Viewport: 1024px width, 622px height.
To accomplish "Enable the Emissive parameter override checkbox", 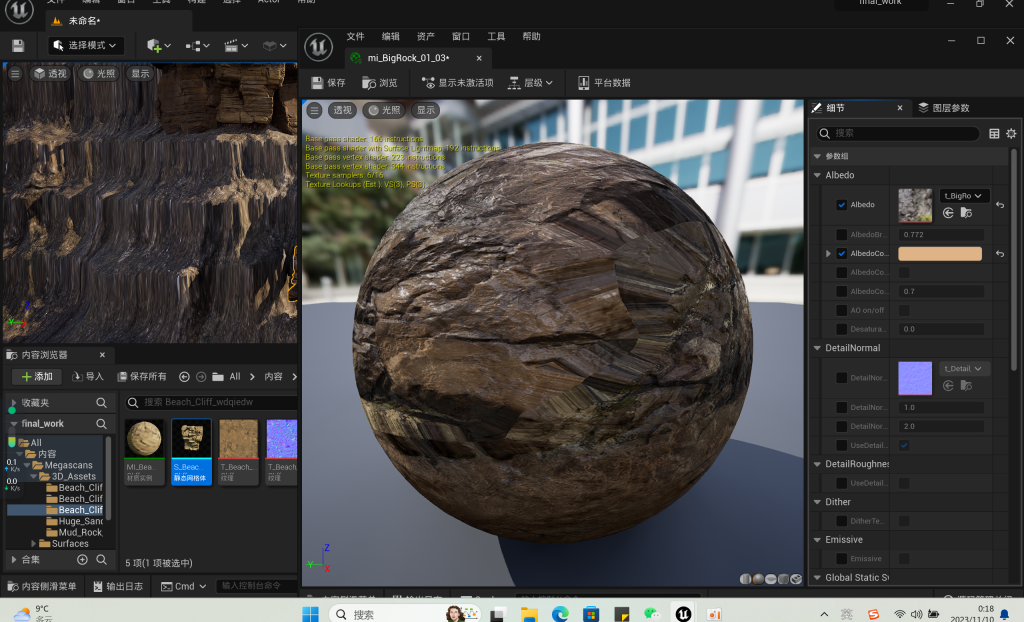I will pyautogui.click(x=841, y=559).
